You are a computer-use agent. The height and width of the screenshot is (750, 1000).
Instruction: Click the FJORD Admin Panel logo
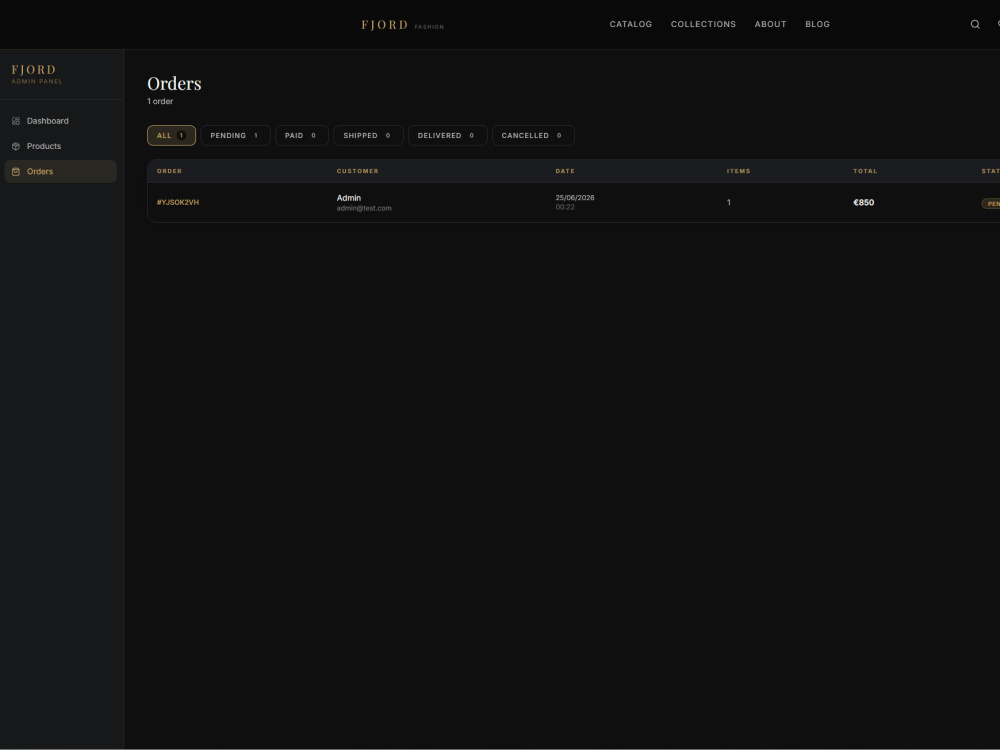pyautogui.click(x=37, y=74)
